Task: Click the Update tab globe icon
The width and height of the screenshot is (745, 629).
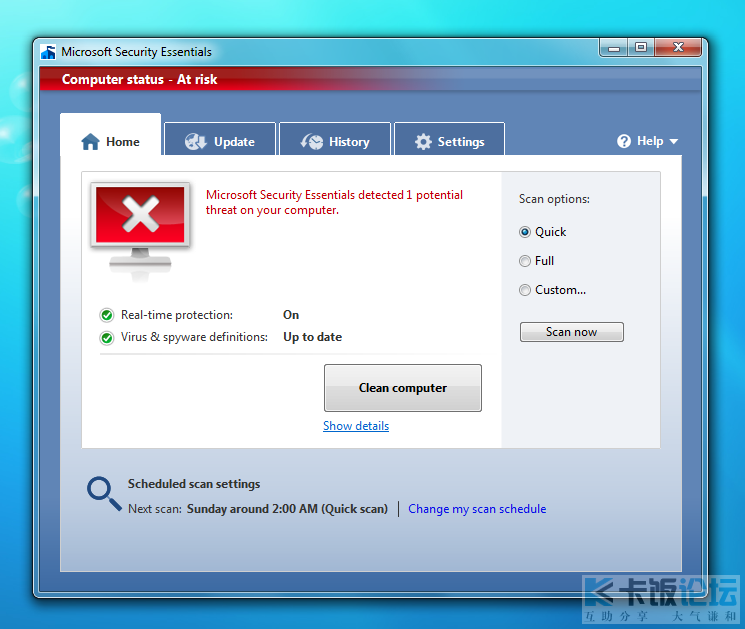Action: [195, 142]
